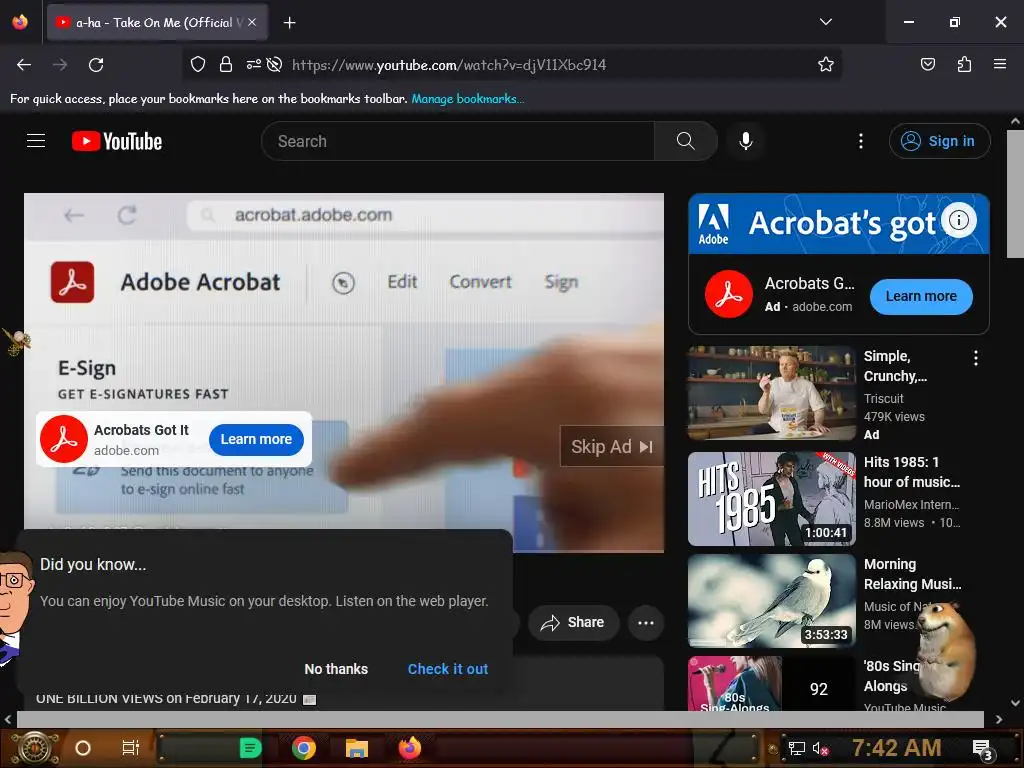The image size is (1024, 768).
Task: Click the Morning Relaxing Music title
Action: 912,574
